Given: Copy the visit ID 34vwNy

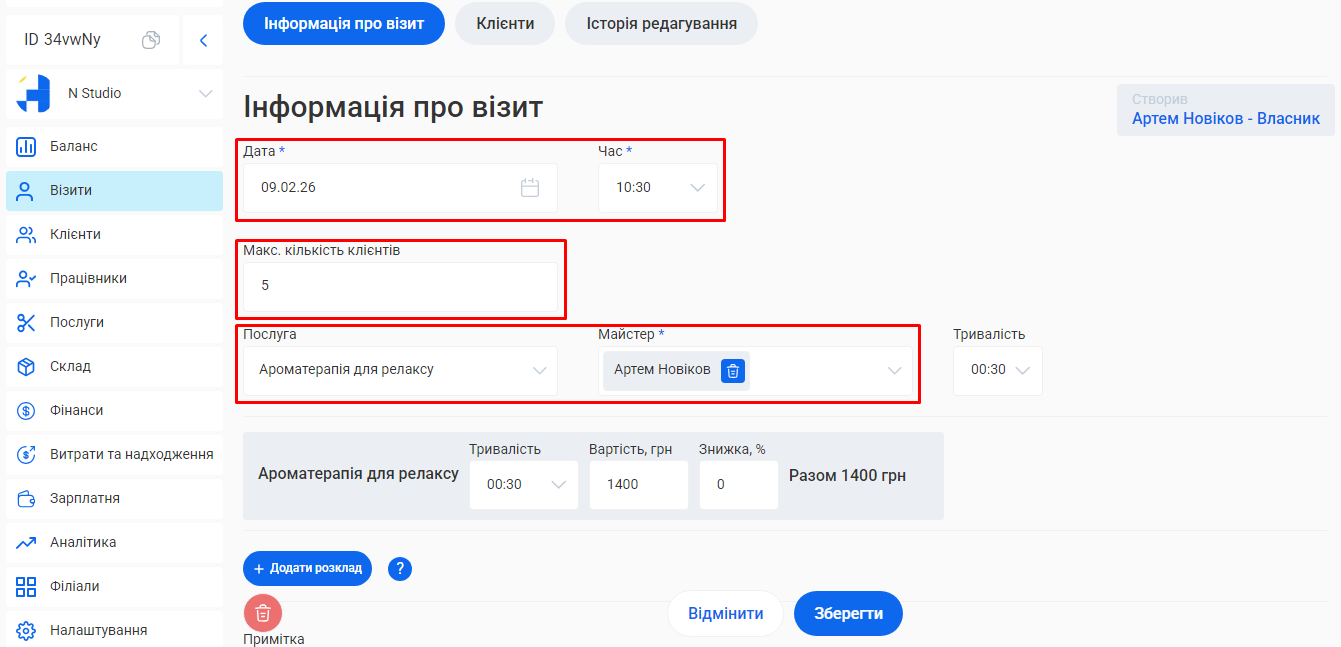Looking at the screenshot, I should 150,39.
